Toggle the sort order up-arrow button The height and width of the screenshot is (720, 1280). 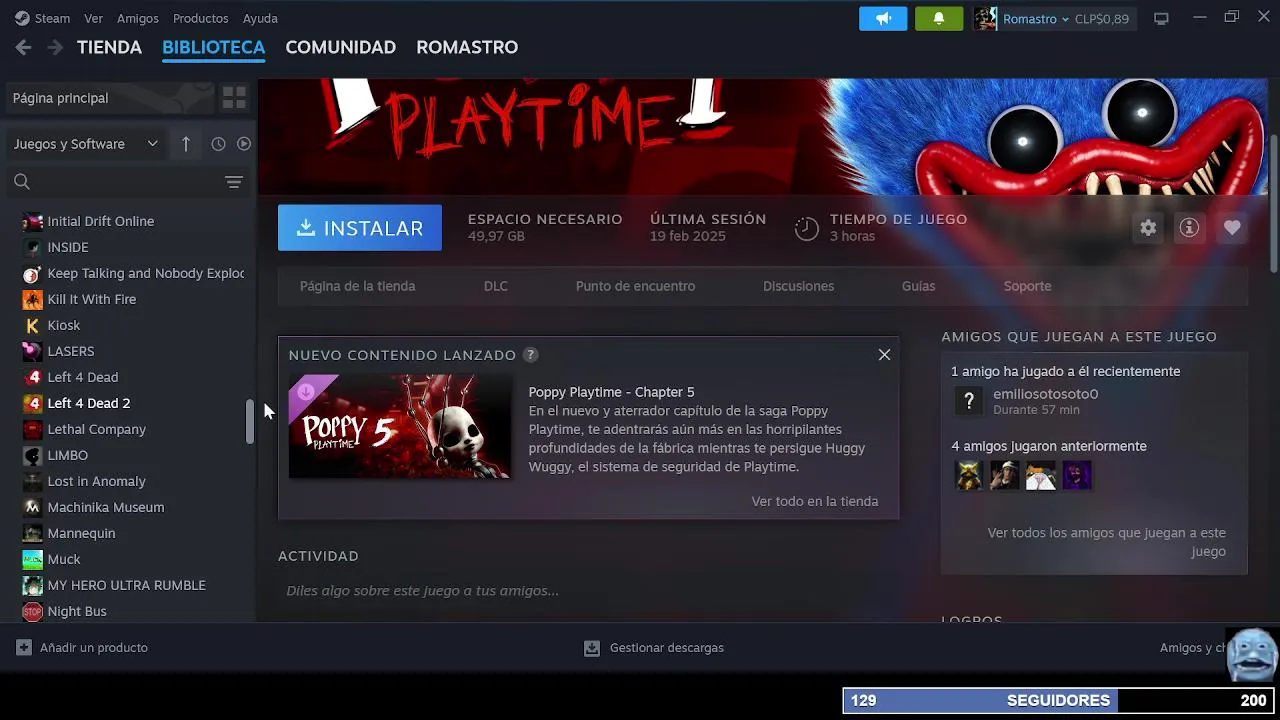pos(185,144)
